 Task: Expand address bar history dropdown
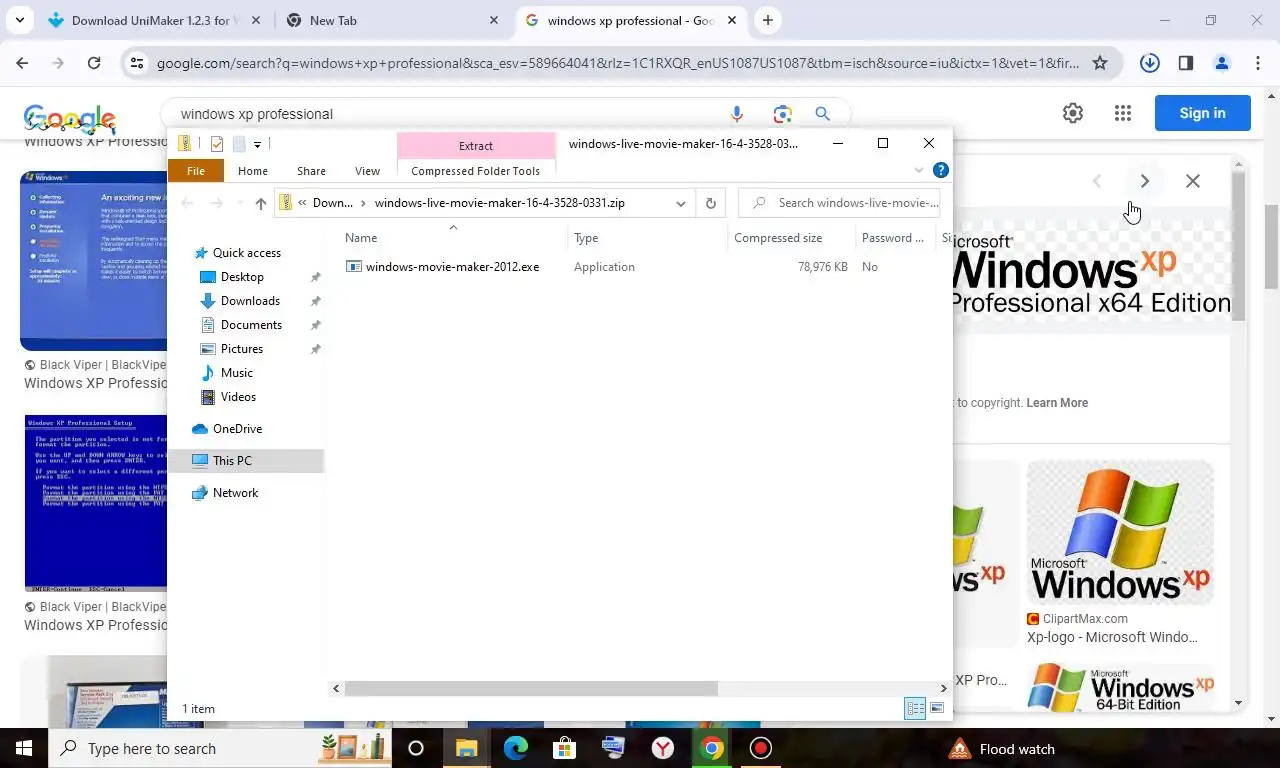(x=681, y=203)
